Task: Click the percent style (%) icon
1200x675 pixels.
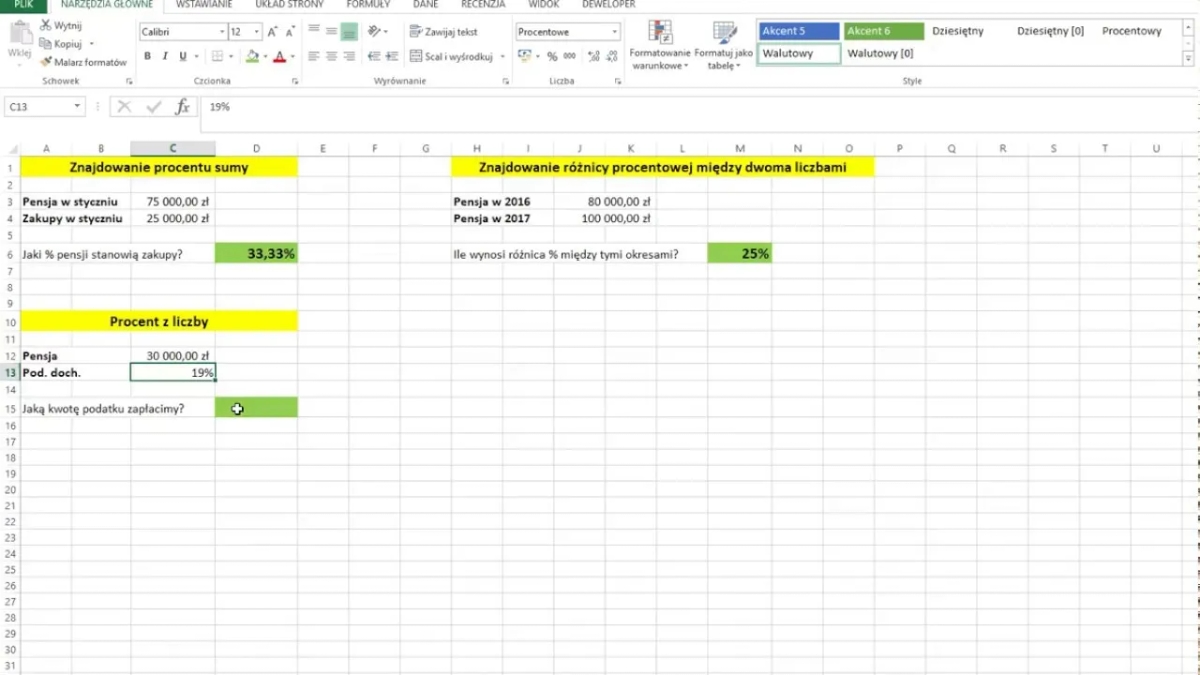Action: 552,57
